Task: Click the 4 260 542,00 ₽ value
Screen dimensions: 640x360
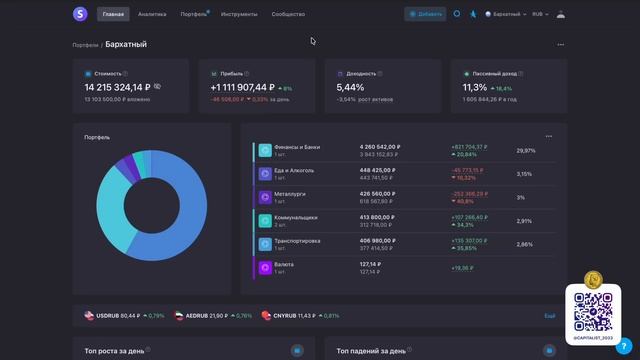Action: 380,147
